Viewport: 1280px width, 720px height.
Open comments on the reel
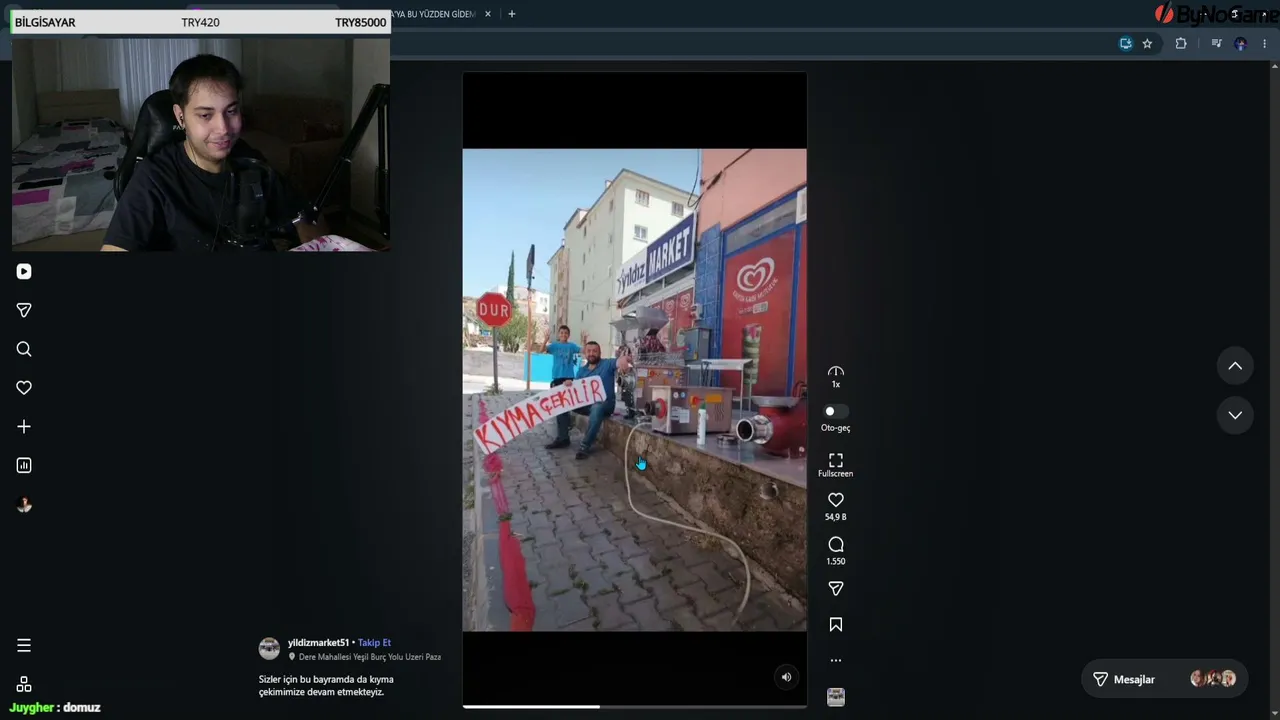click(836, 545)
